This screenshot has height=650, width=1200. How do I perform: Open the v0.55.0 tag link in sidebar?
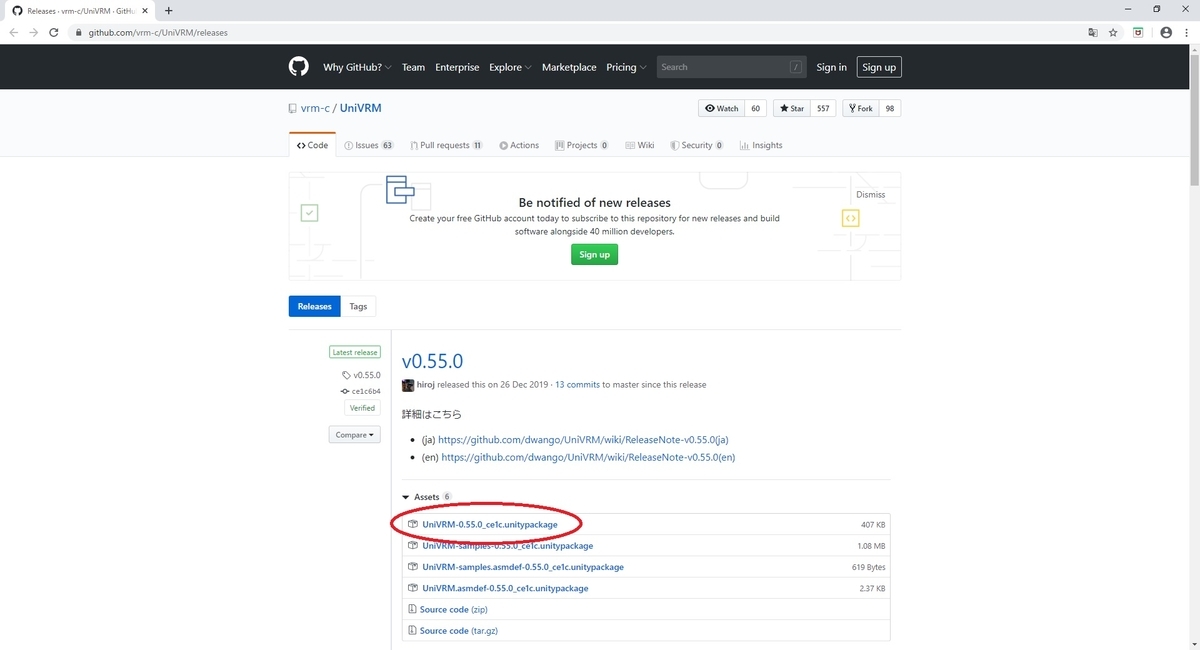(x=361, y=375)
